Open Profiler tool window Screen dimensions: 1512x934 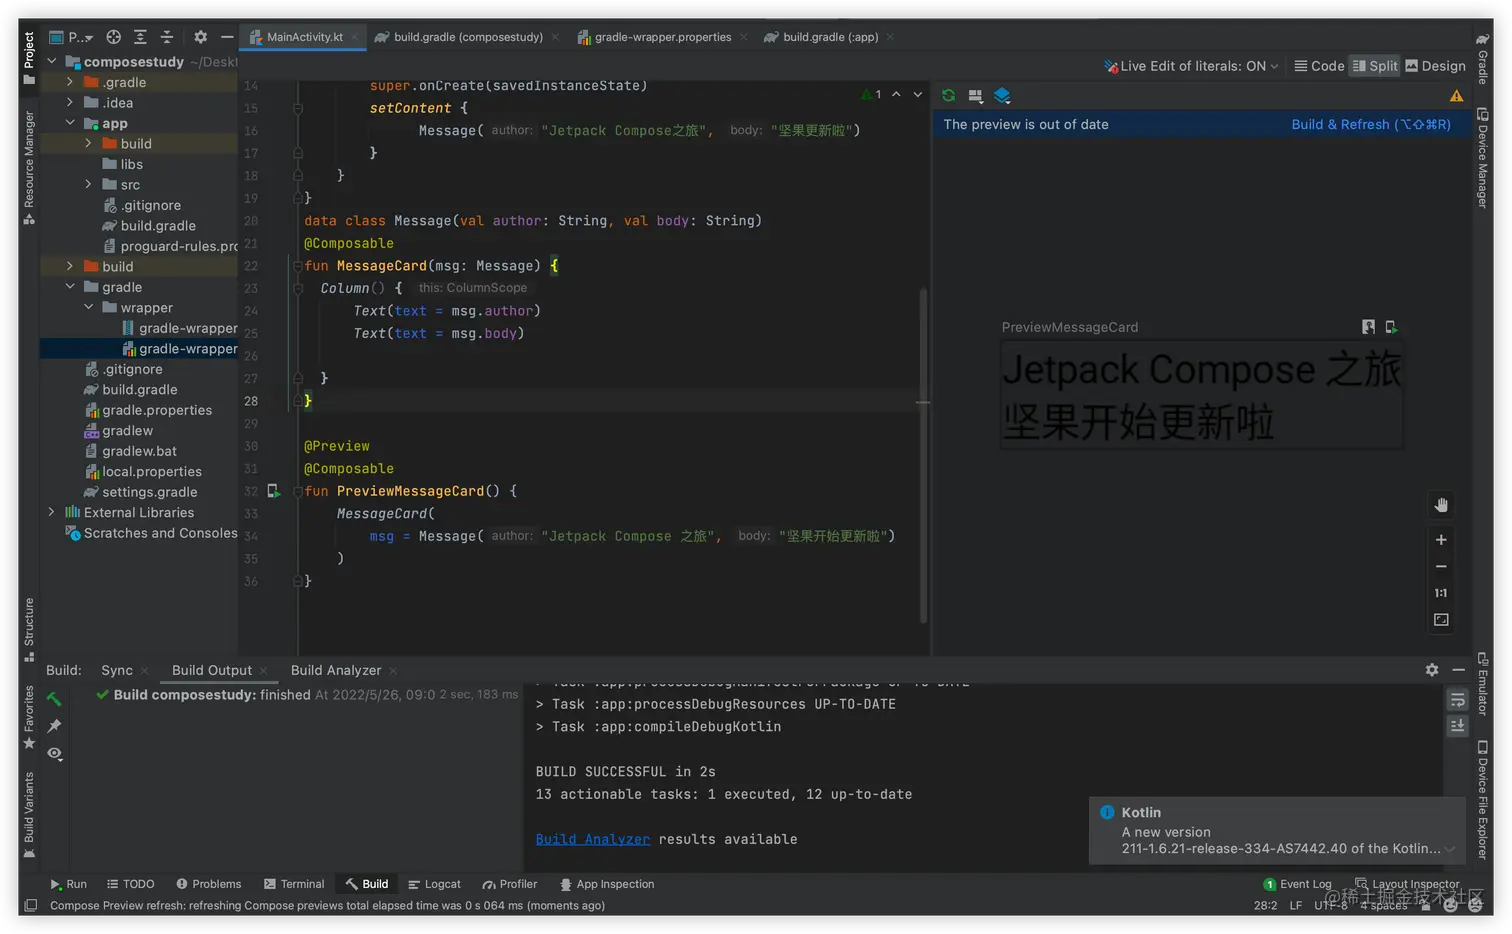(510, 884)
